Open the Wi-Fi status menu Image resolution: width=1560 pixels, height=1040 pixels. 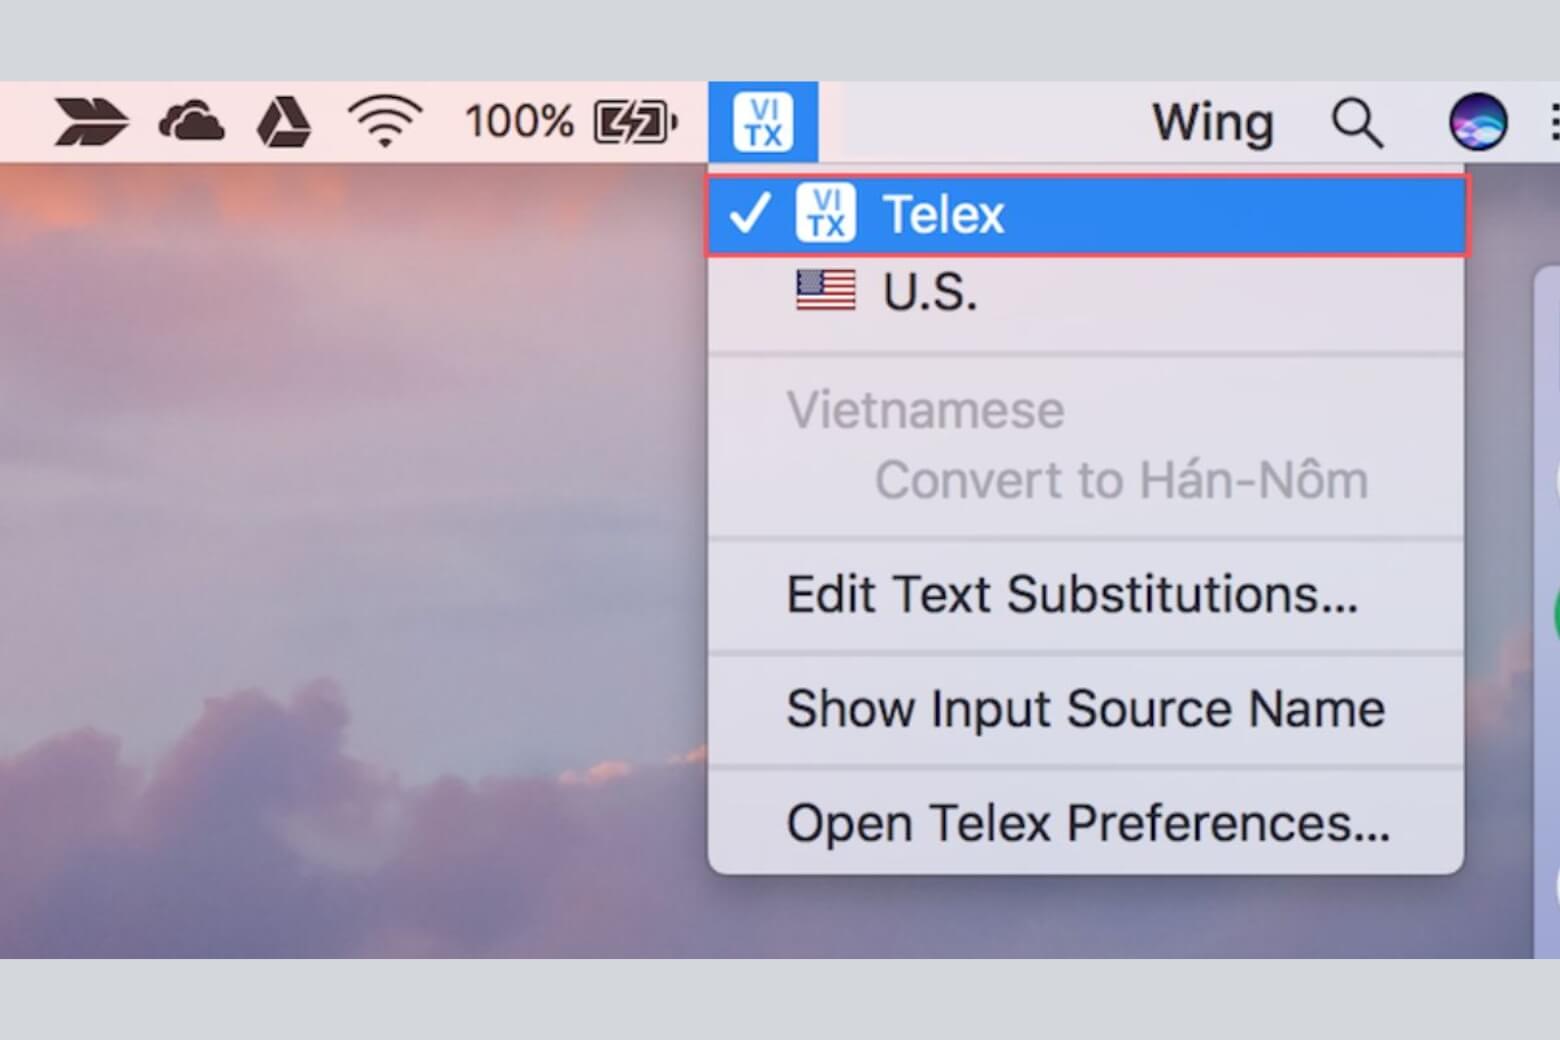[385, 123]
